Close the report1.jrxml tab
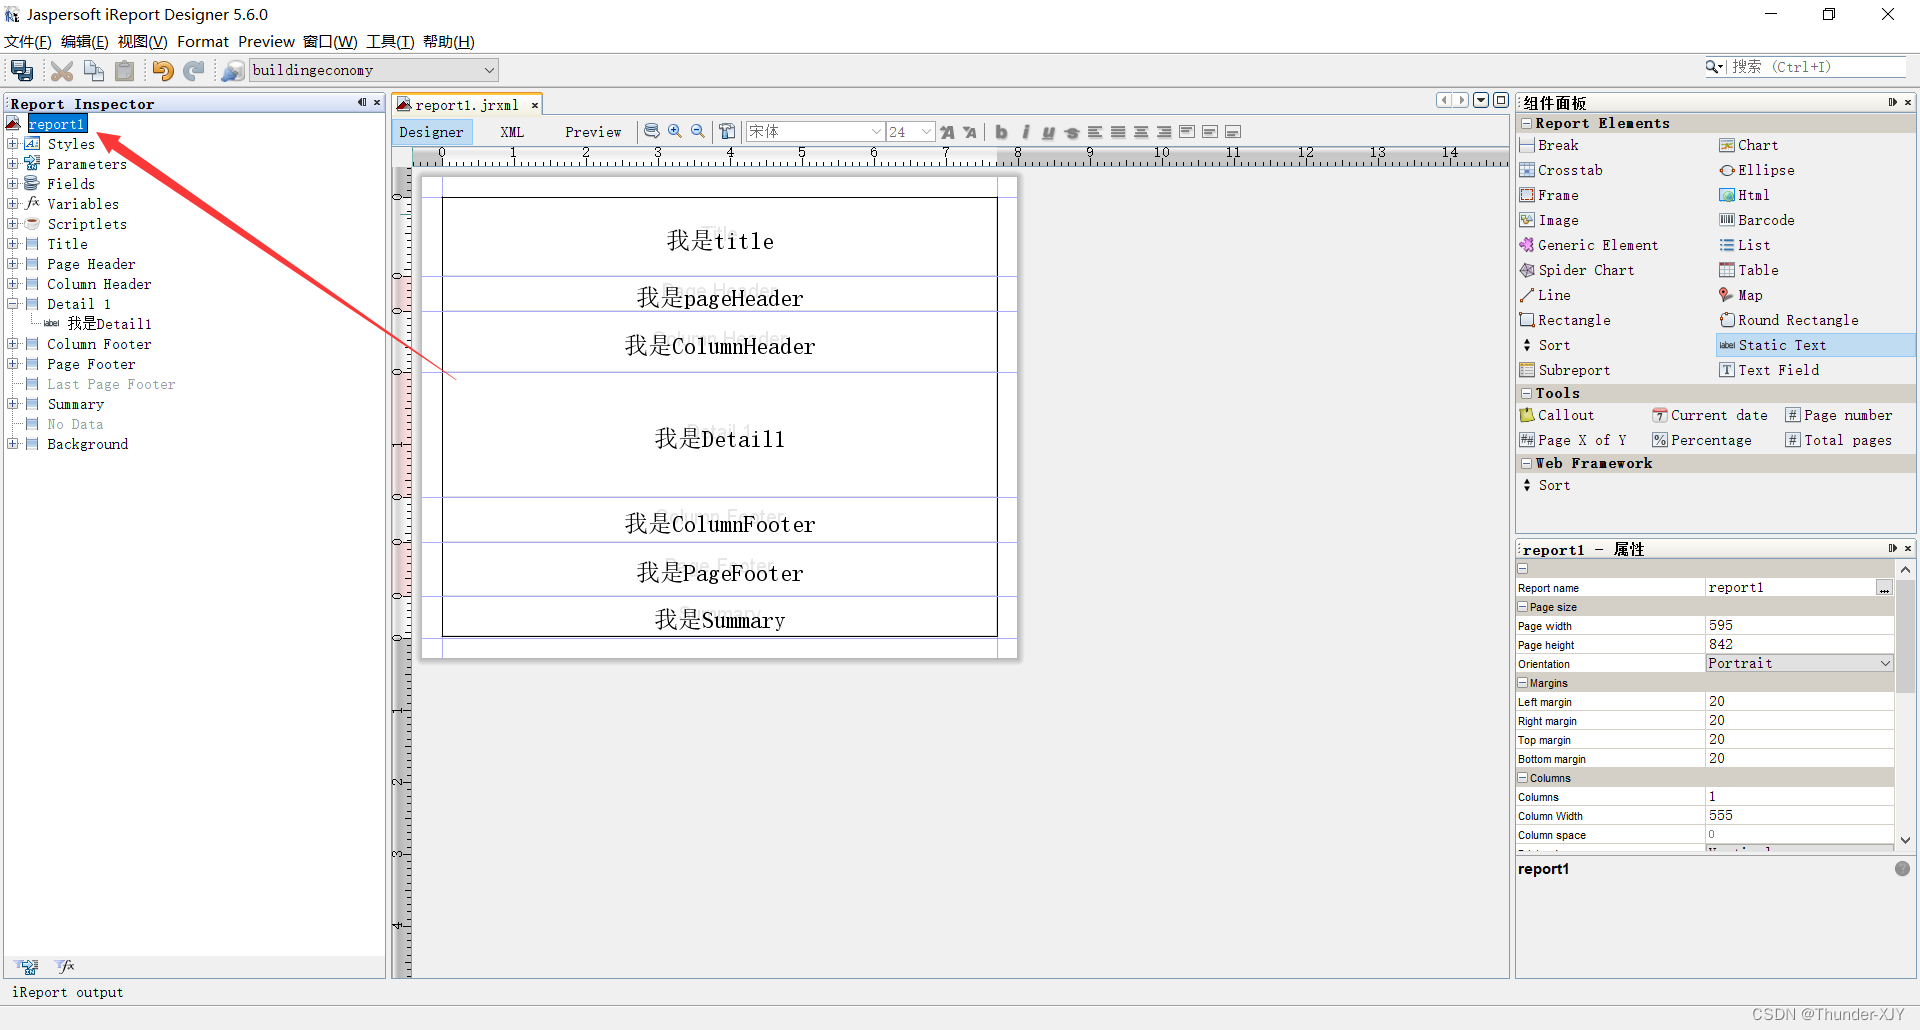This screenshot has width=1920, height=1030. 535,105
